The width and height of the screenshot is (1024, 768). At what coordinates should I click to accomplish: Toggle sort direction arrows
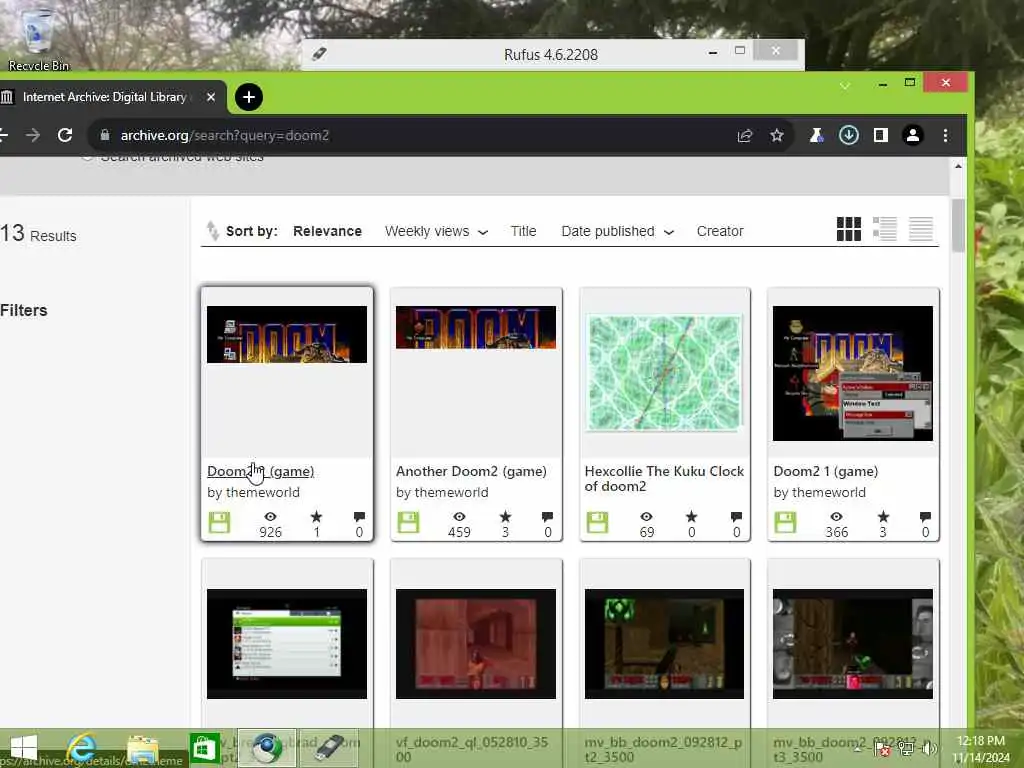(x=212, y=231)
